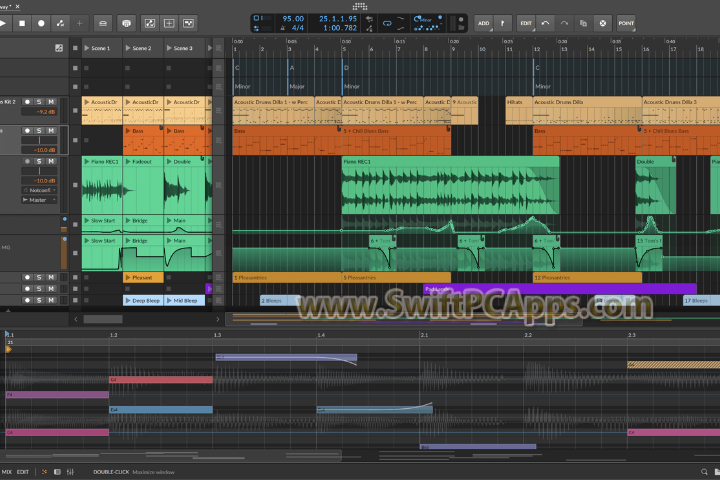The height and width of the screenshot is (480, 720).
Task: Click the time signature 4/4
Action: click(298, 28)
